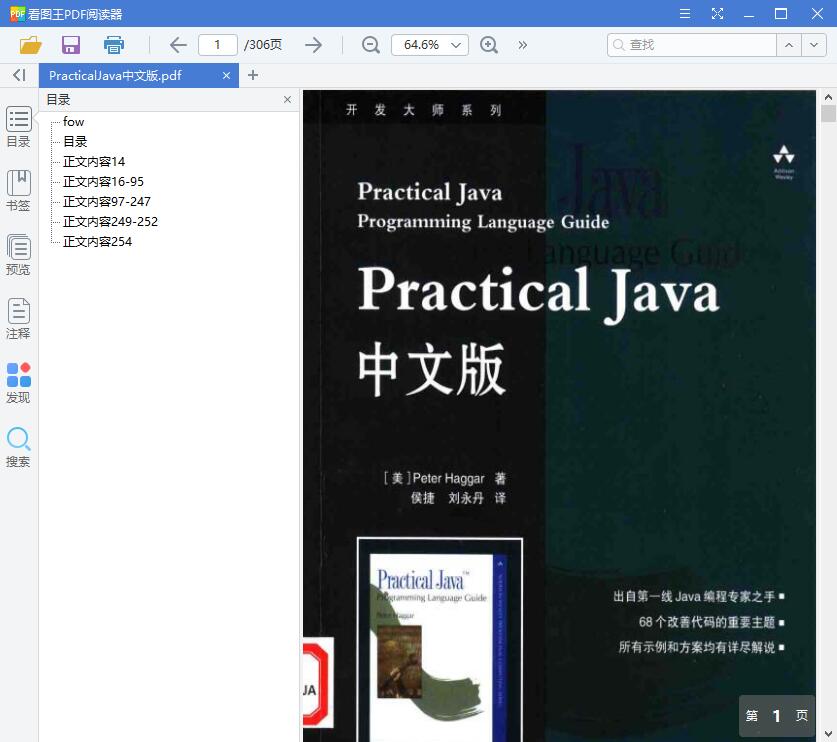
Task: Find next match with down arrow
Action: (814, 45)
